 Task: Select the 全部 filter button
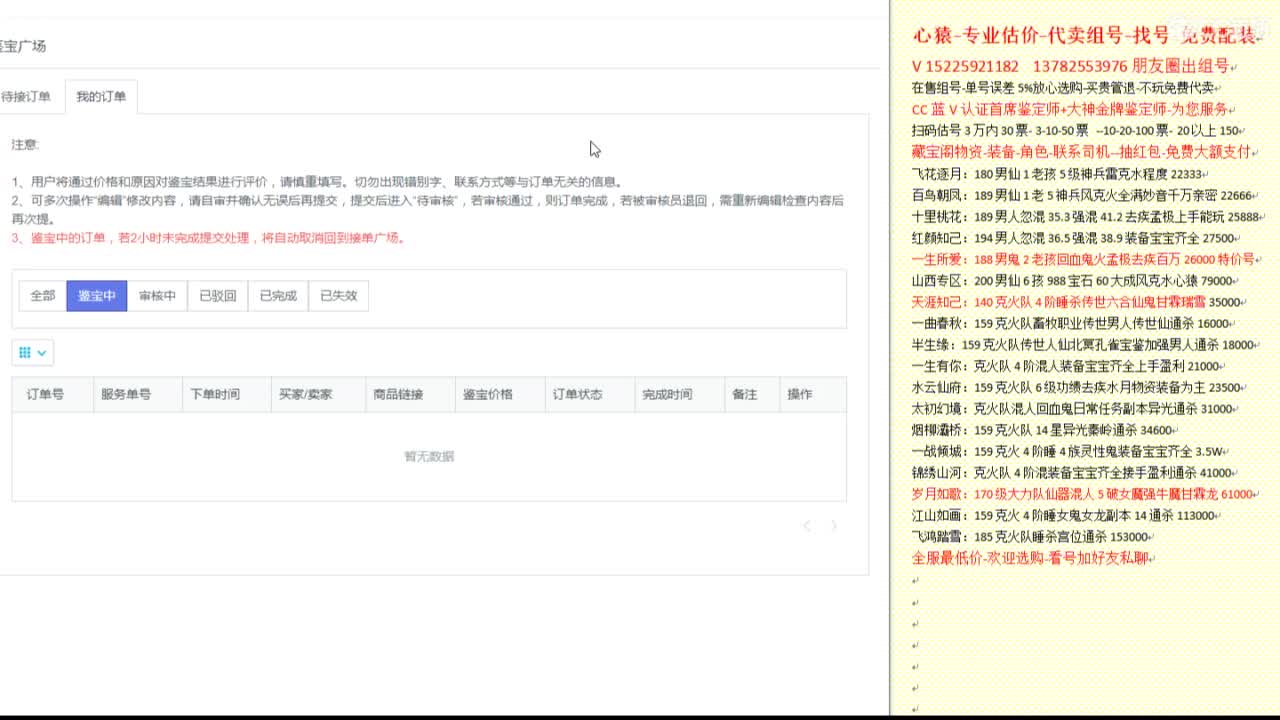(42, 295)
